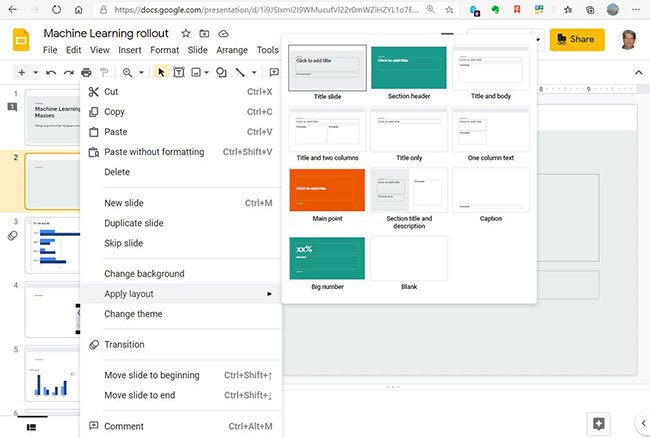Screen dimensions: 650x438
Task: Open the insert image dropdown arrow
Action: pos(206,73)
